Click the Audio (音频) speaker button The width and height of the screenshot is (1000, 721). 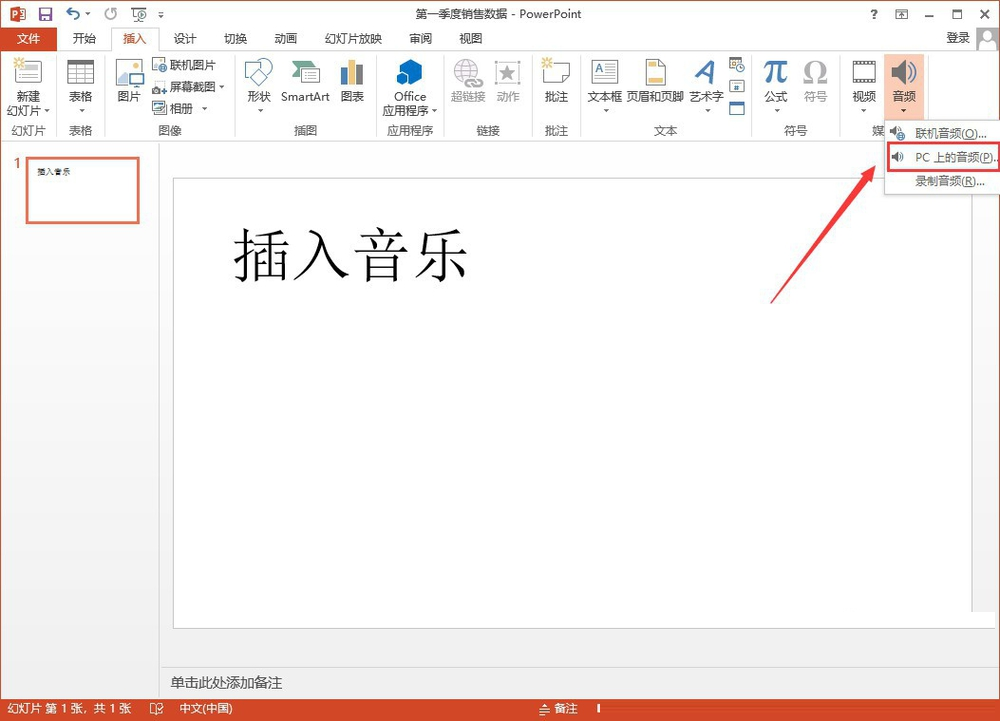[904, 81]
